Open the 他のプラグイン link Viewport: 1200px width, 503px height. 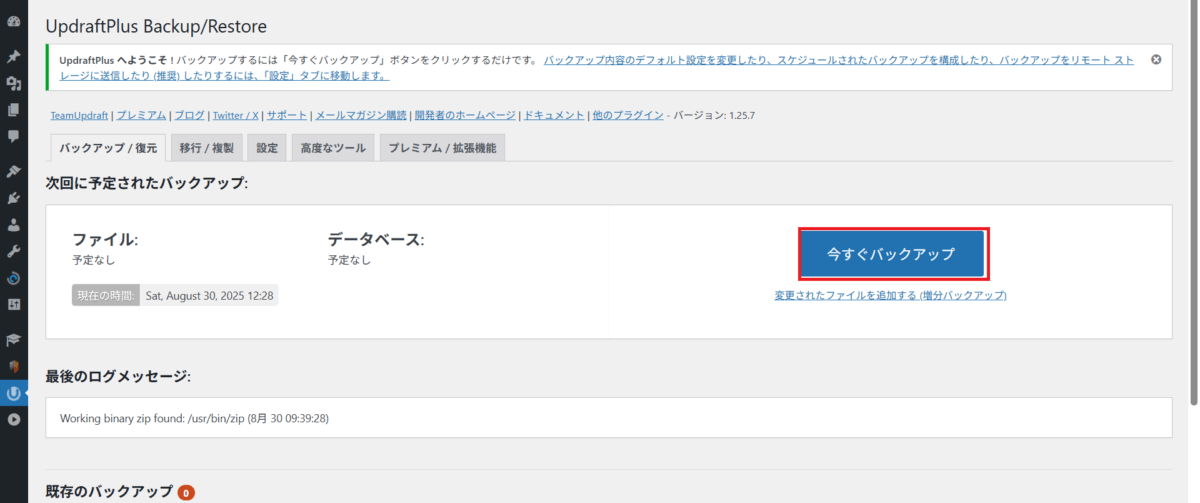point(628,115)
